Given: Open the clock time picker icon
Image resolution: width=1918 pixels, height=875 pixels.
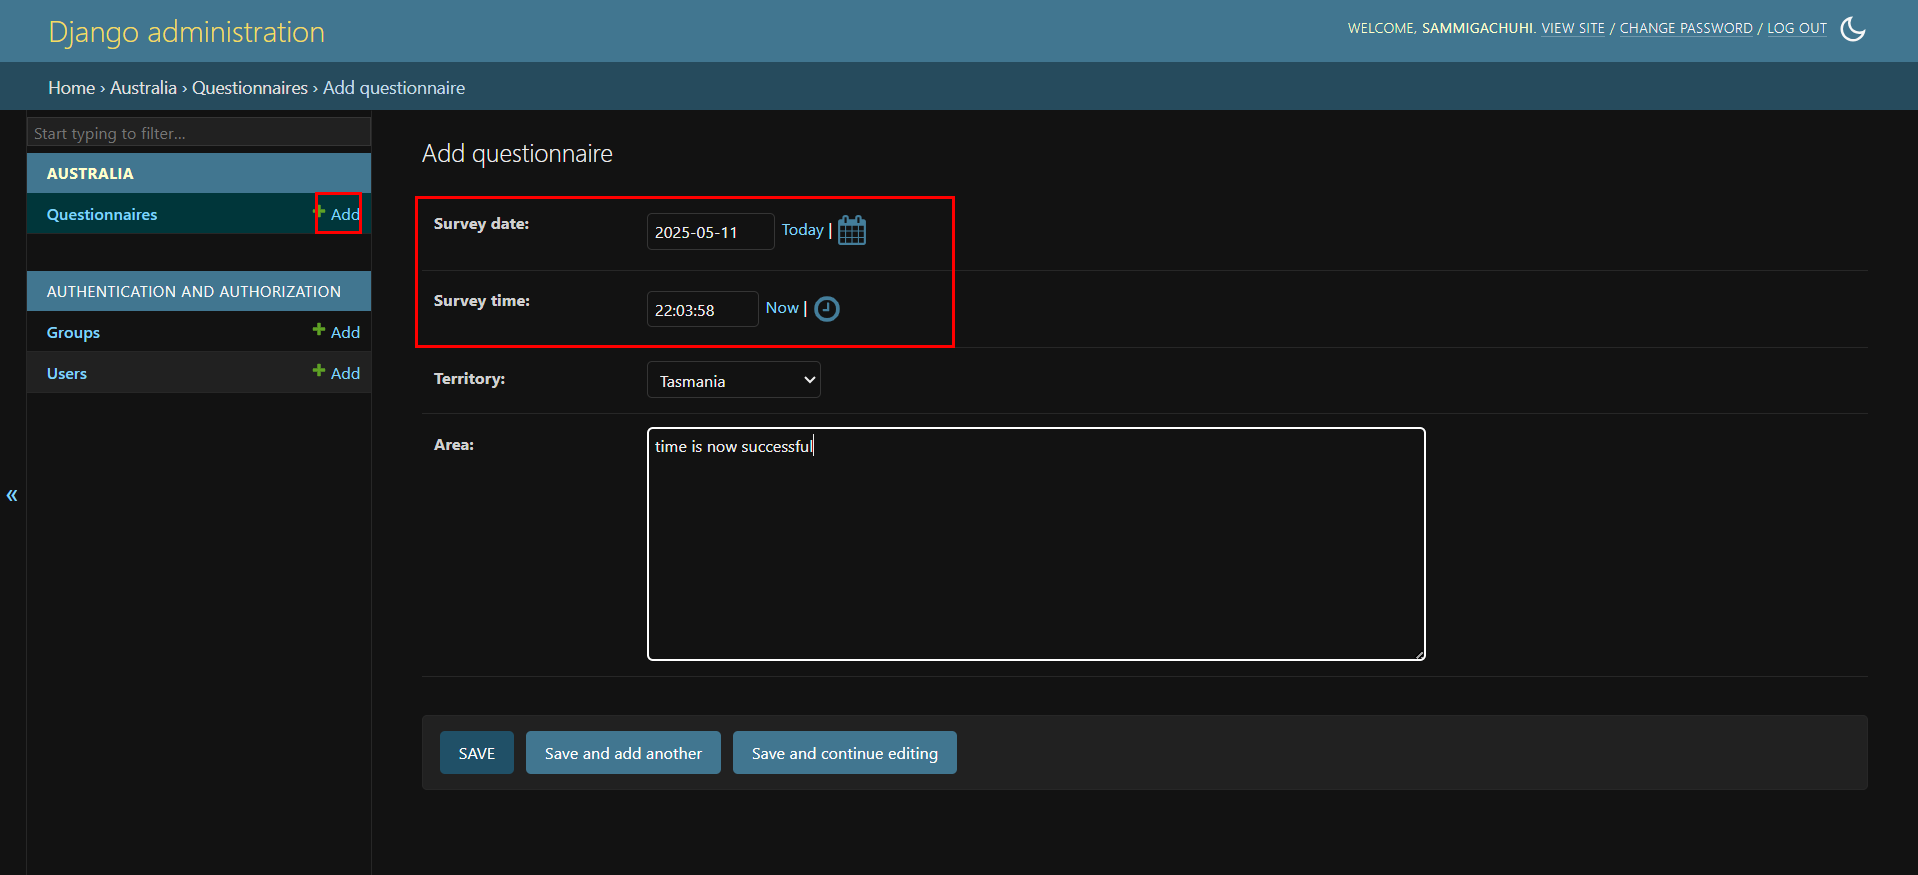Looking at the screenshot, I should (827, 309).
